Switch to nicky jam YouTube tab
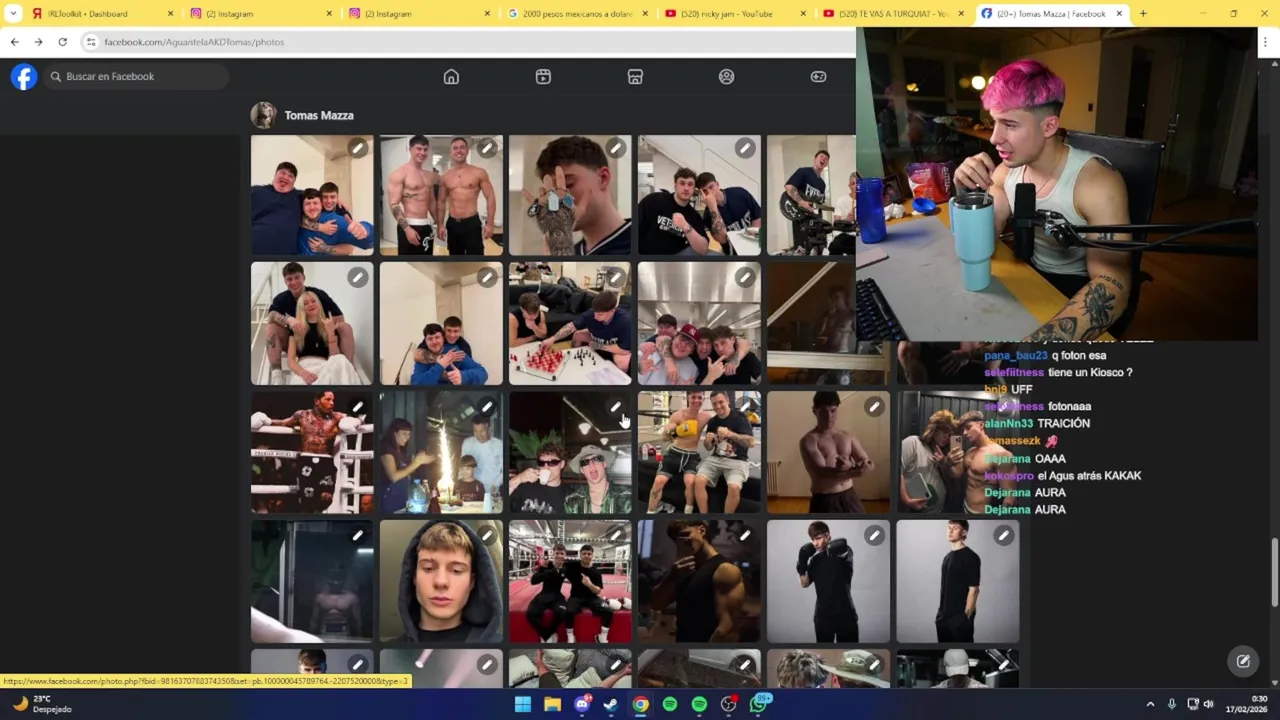 pos(736,14)
